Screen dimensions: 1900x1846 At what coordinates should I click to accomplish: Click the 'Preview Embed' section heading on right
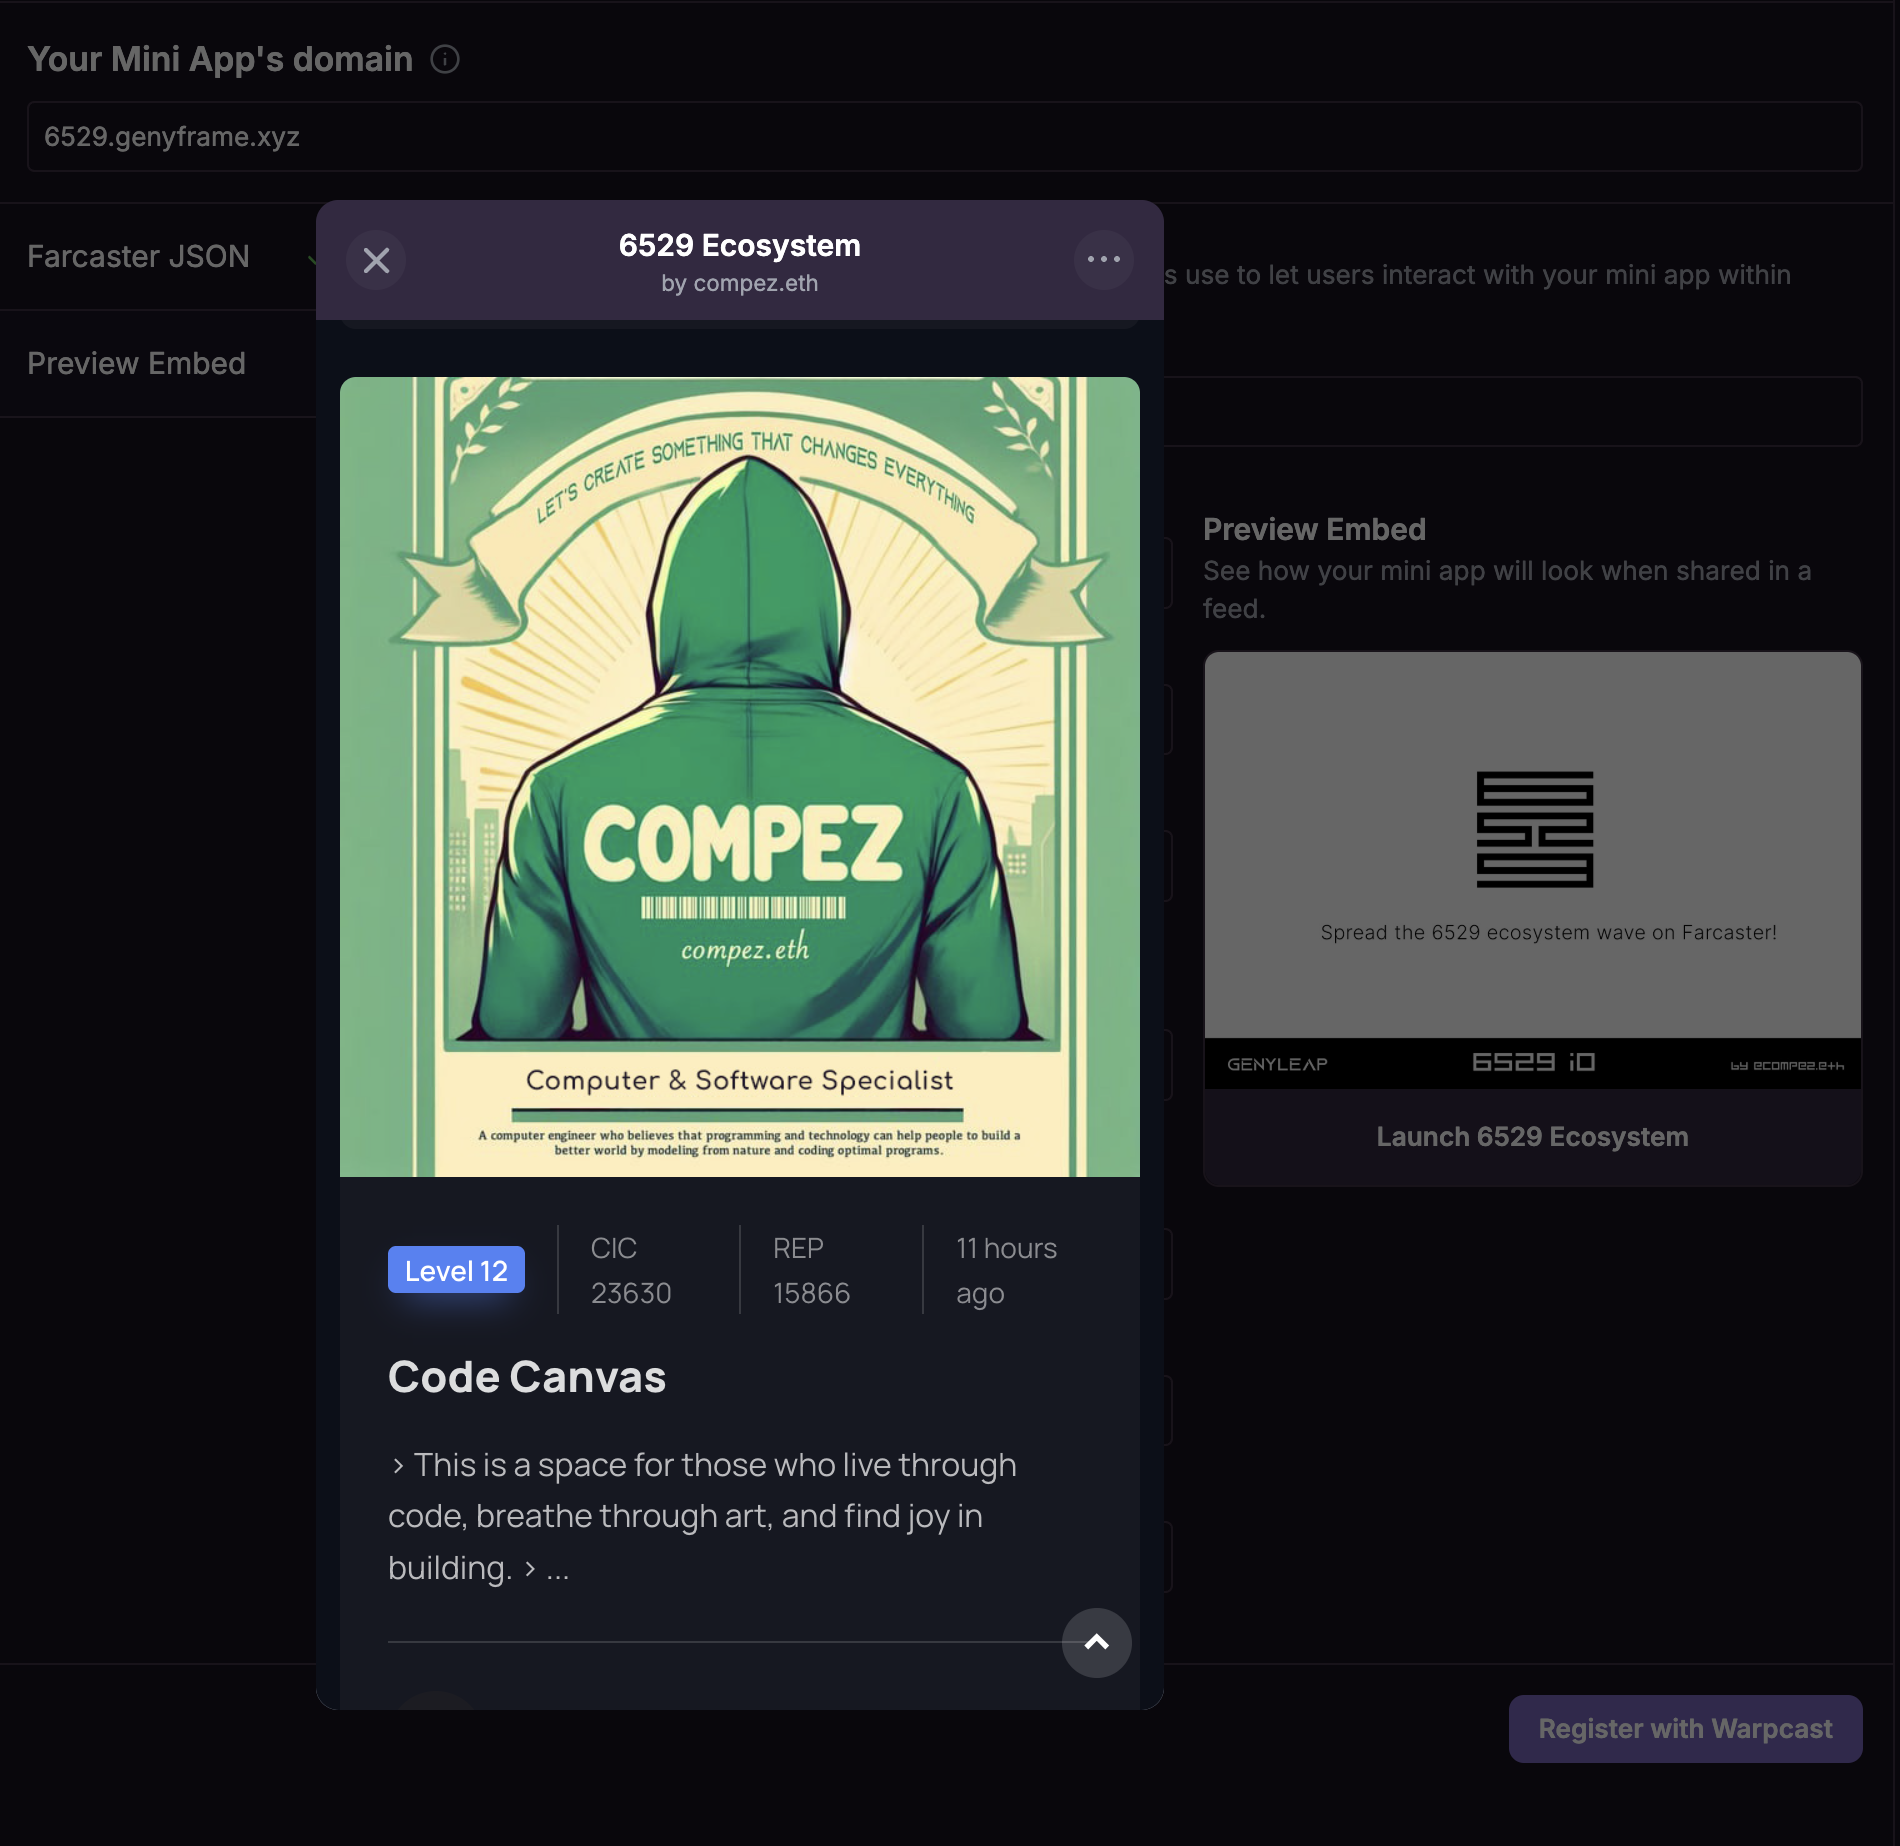point(1314,530)
